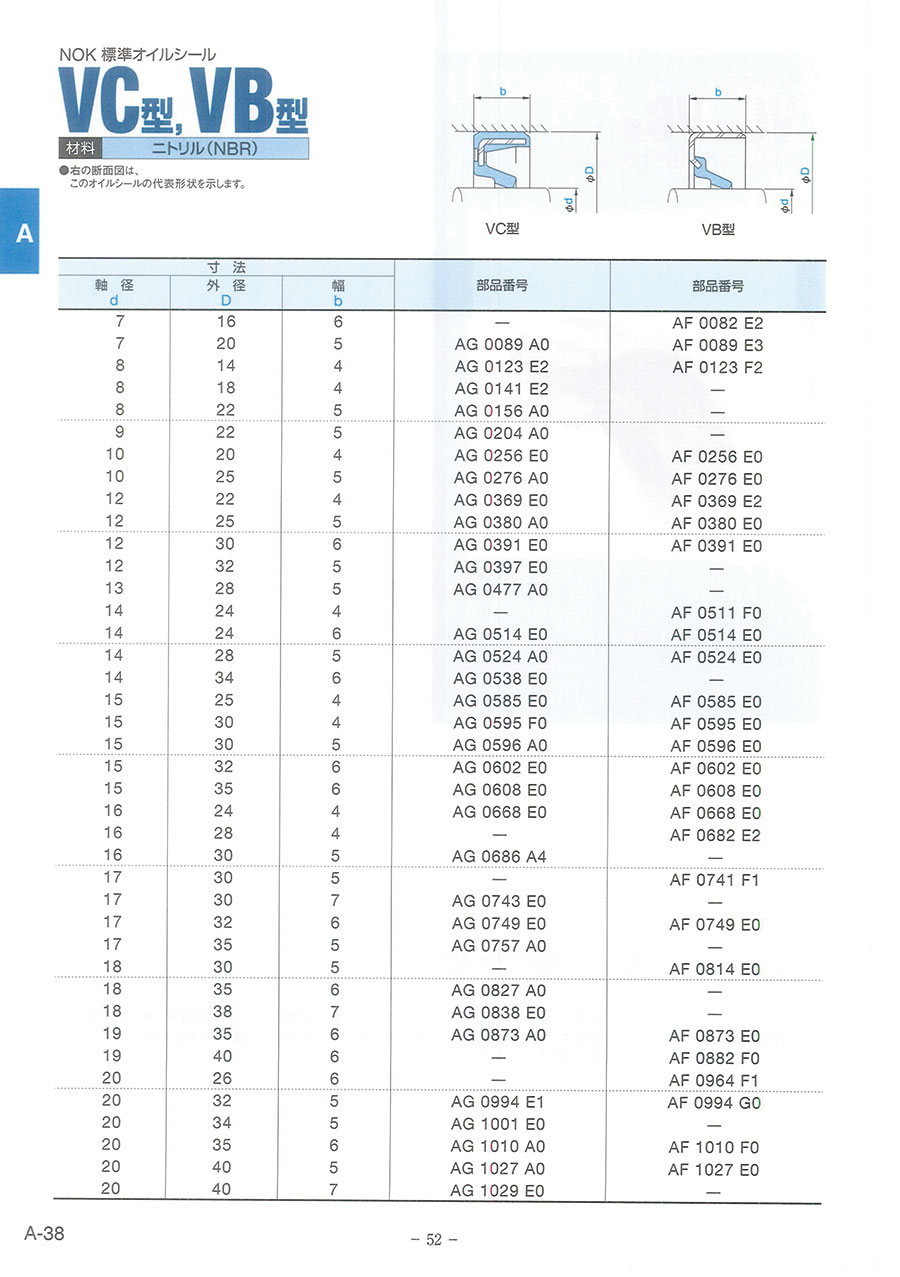Image resolution: width=900 pixels, height=1277 pixels.
Task: Select part number AF 0741 F1
Action: pos(715,880)
